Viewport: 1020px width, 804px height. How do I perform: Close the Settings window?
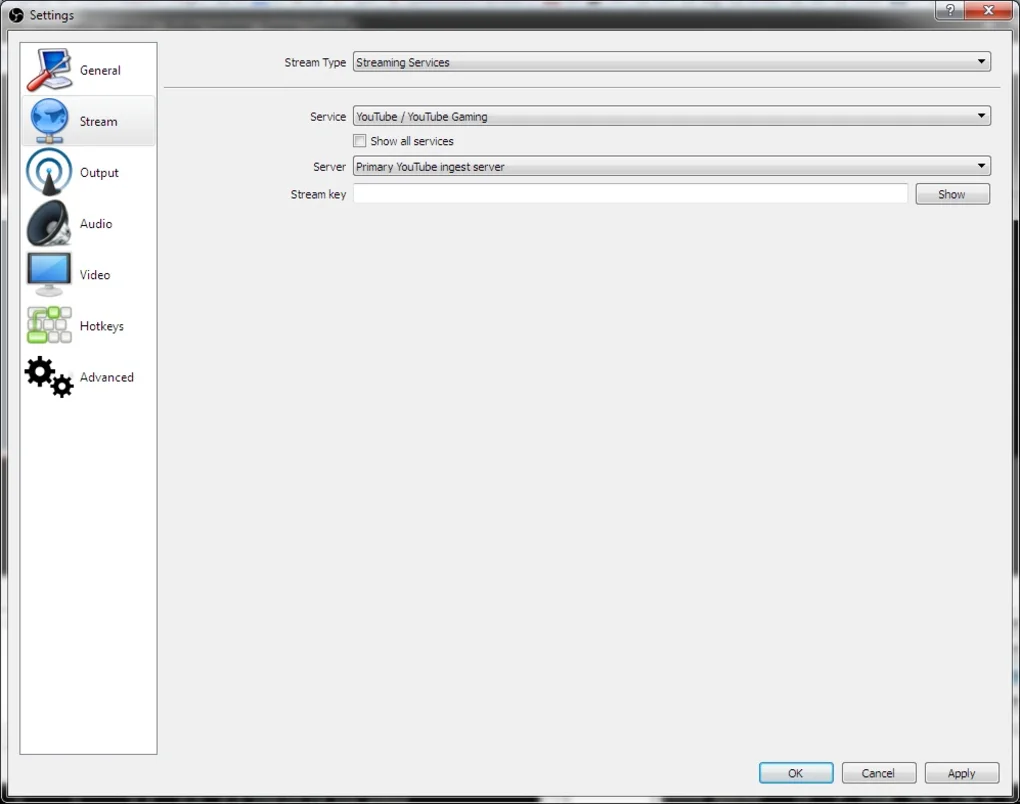[987, 10]
